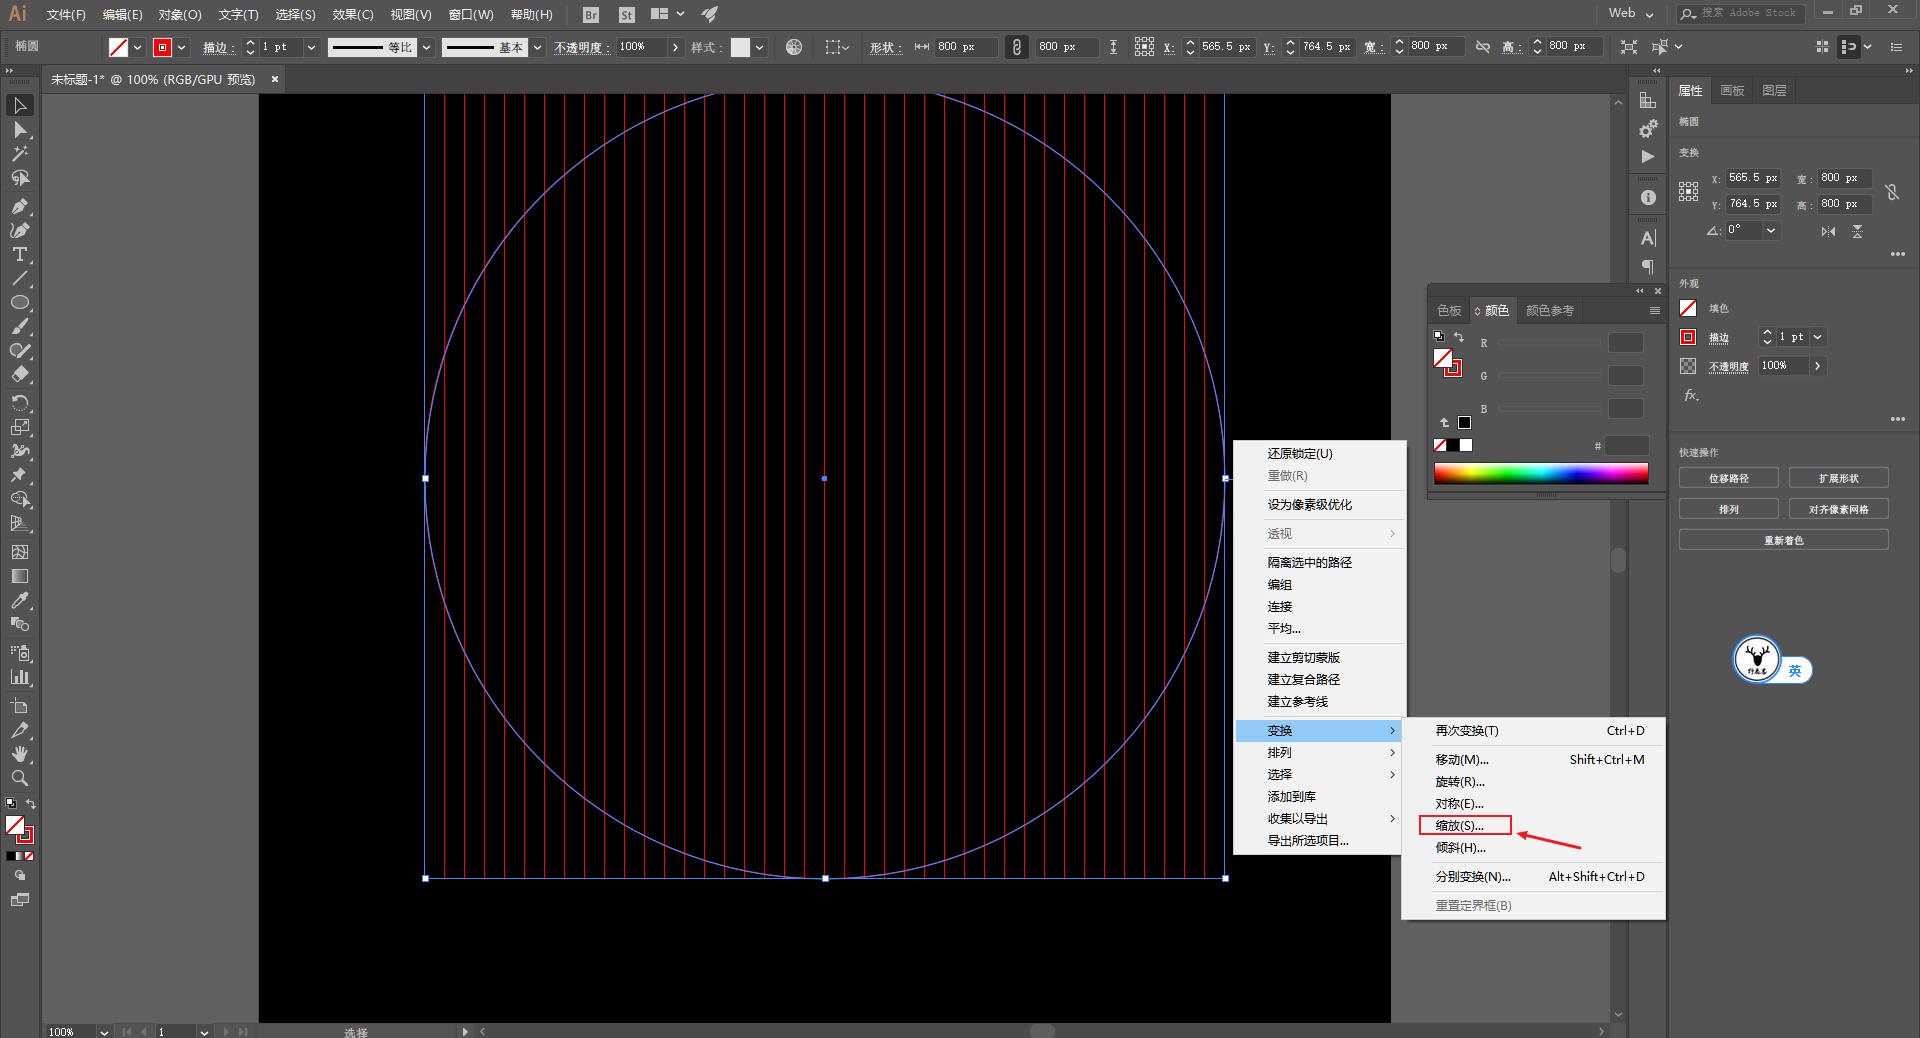The width and height of the screenshot is (1920, 1038).
Task: Click the 位移路径 quick action button
Action: (1728, 478)
